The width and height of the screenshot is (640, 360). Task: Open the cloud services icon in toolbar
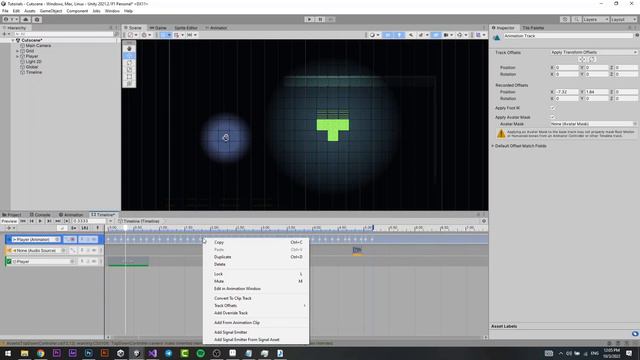click(26, 19)
